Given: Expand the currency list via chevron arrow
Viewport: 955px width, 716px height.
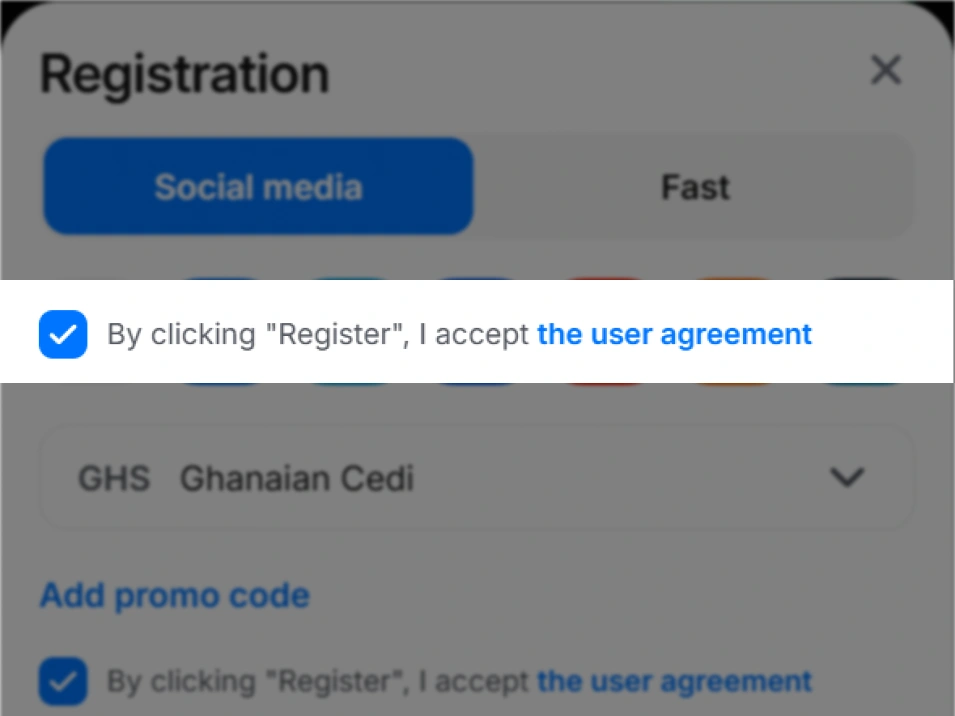Looking at the screenshot, I should [847, 478].
